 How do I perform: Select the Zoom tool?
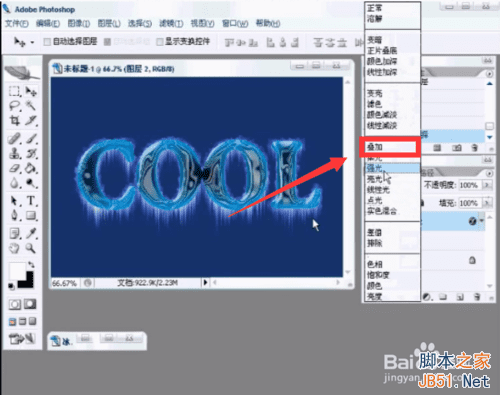pos(31,248)
